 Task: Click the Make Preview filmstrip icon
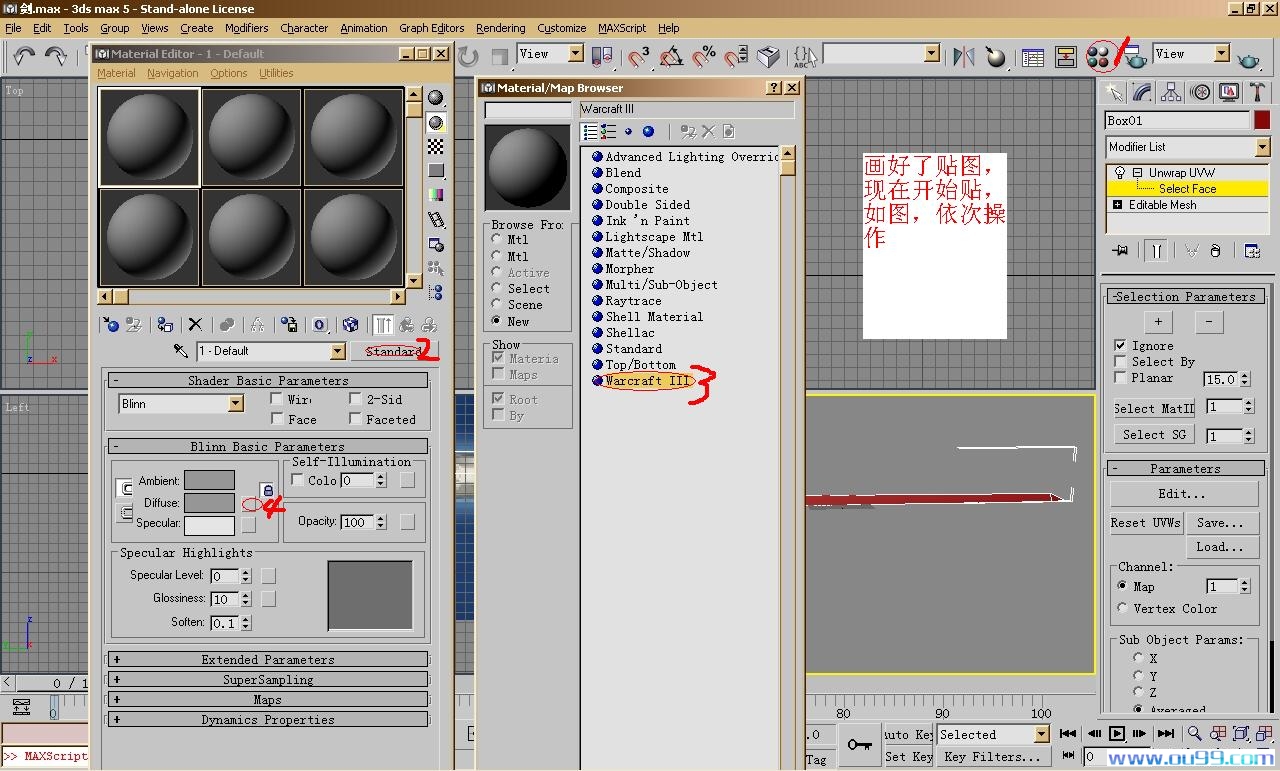coord(436,219)
